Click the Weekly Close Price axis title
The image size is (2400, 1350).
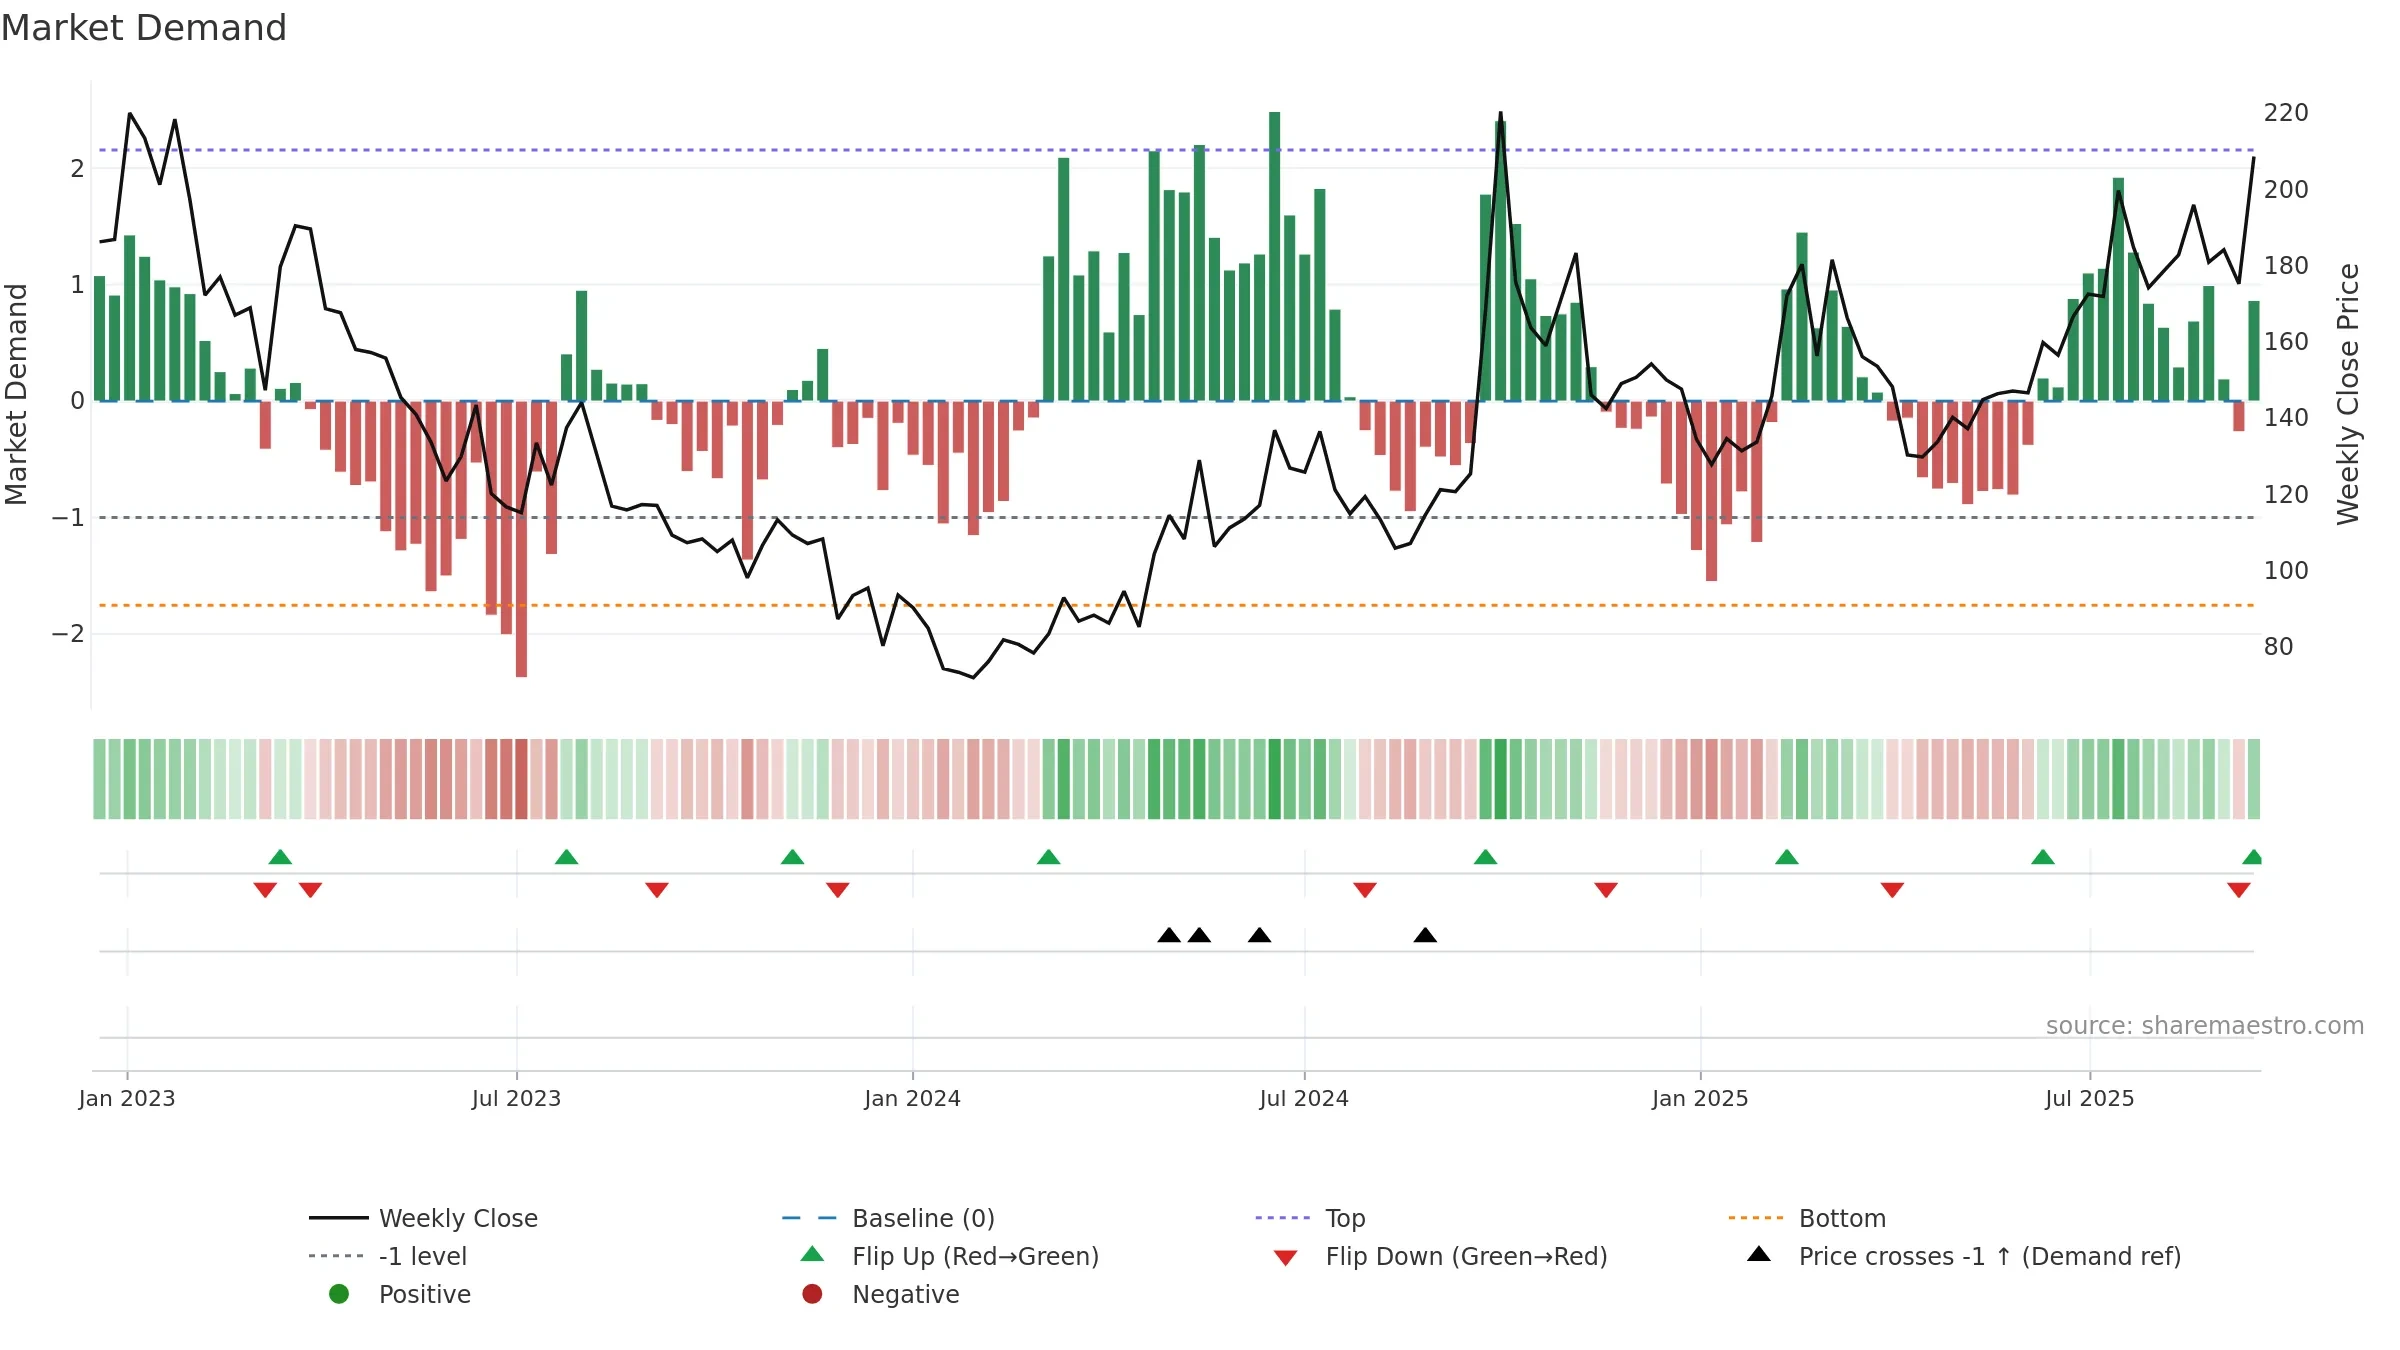[2348, 394]
